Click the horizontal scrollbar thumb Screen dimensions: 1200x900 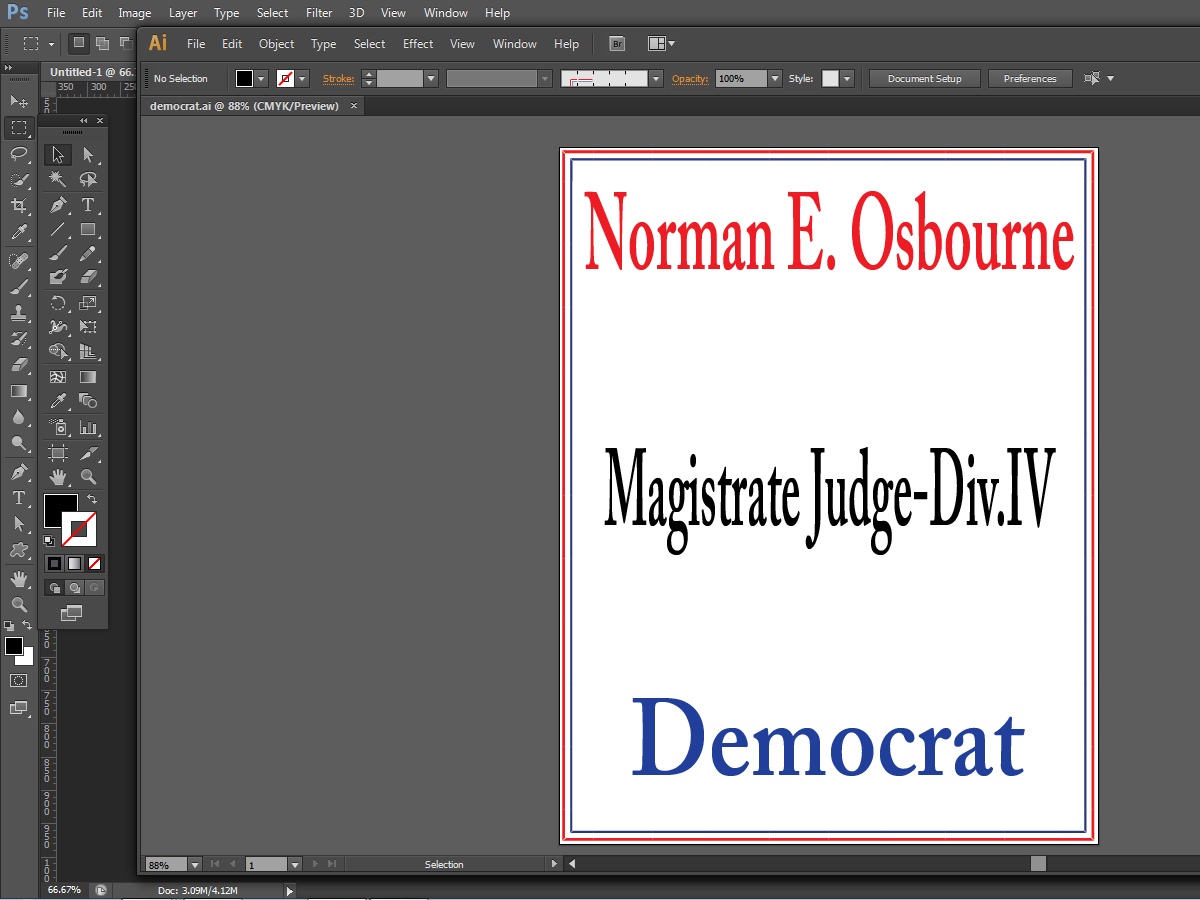tap(1038, 864)
